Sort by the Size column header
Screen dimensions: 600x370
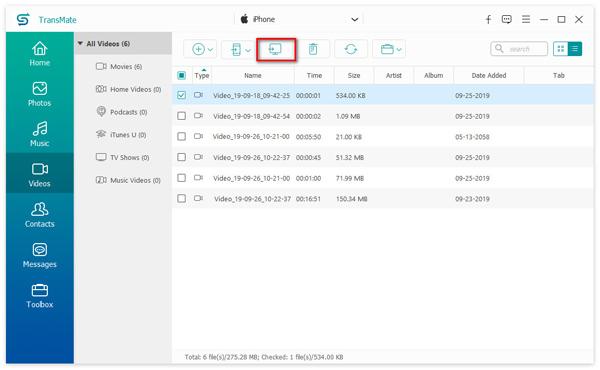click(x=354, y=75)
